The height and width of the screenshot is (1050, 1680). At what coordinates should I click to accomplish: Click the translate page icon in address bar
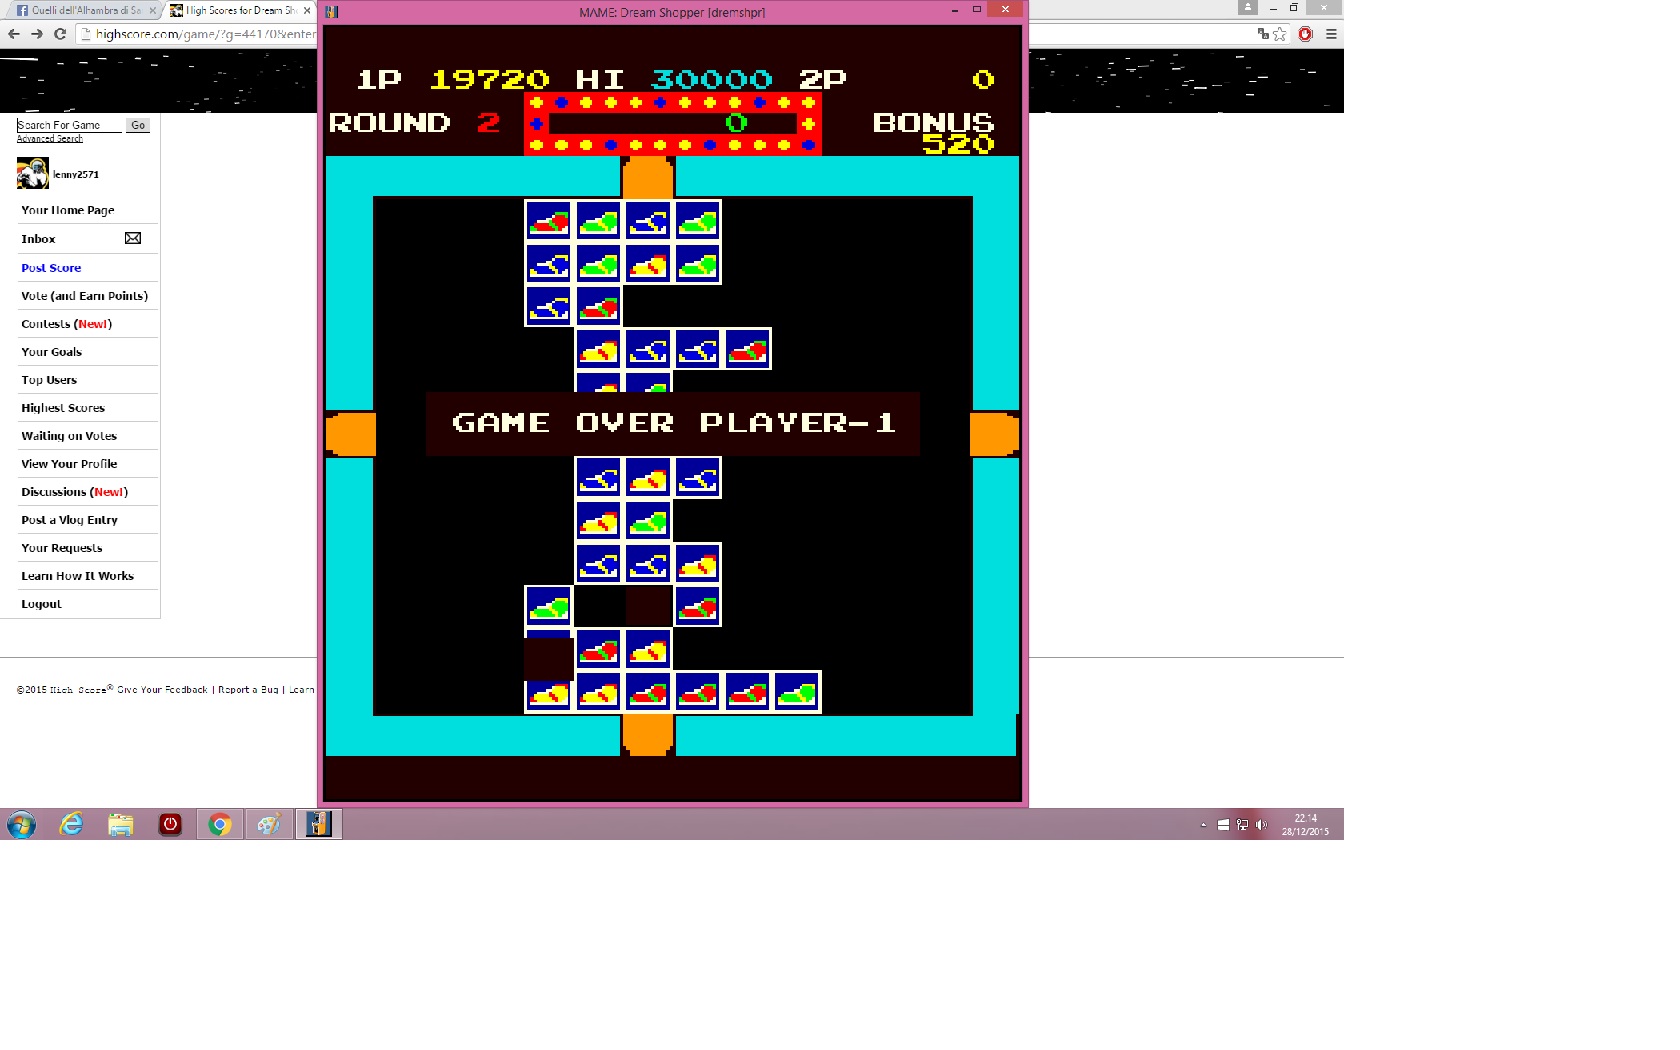(1263, 34)
